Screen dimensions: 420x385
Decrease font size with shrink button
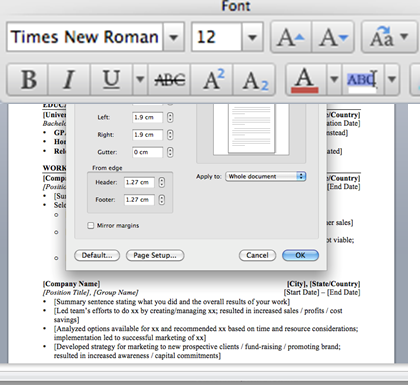tap(333, 37)
